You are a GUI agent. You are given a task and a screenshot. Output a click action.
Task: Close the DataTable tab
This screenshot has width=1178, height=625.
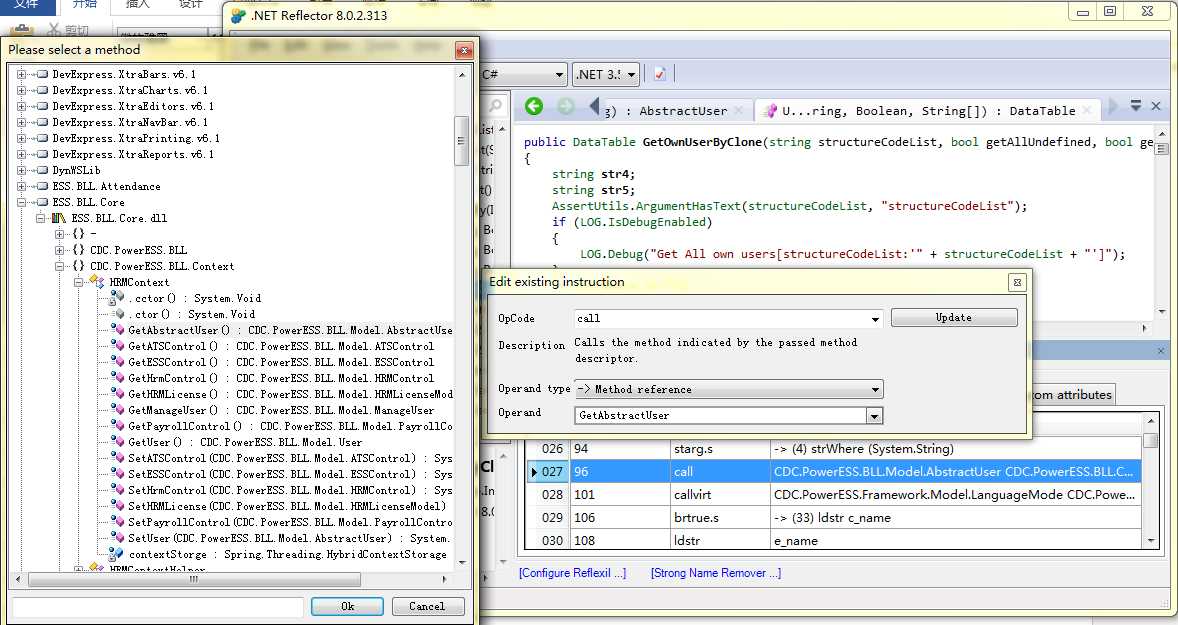point(1086,110)
